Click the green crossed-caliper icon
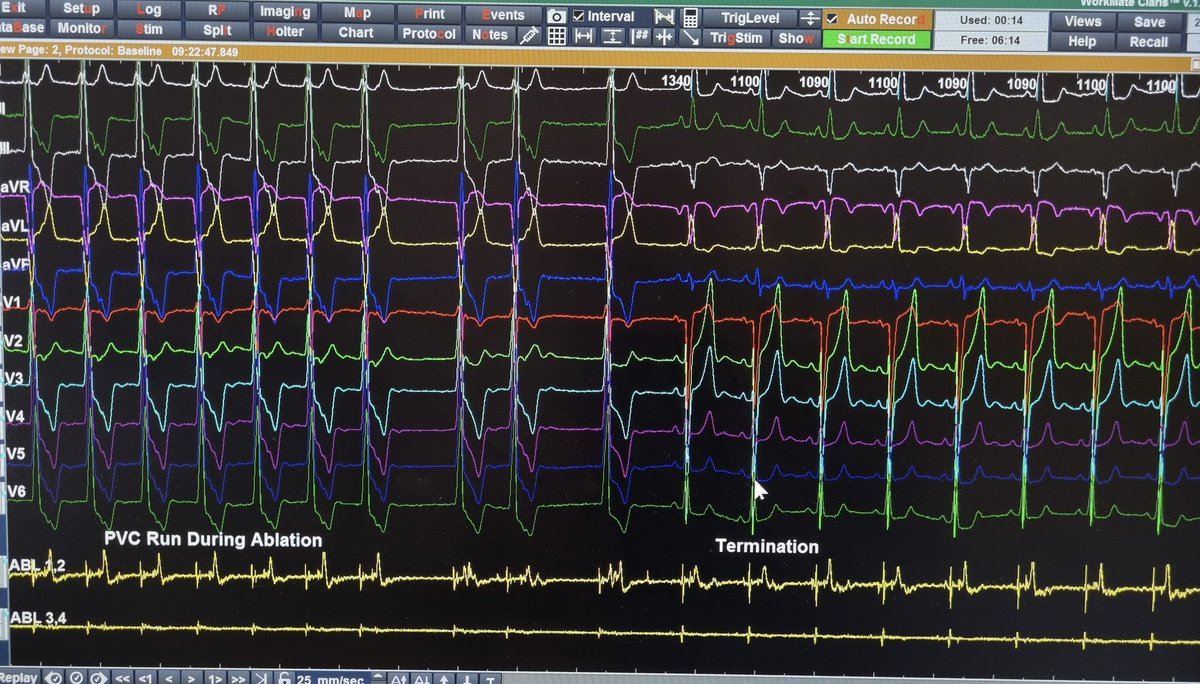The image size is (1200, 684). (x=666, y=17)
